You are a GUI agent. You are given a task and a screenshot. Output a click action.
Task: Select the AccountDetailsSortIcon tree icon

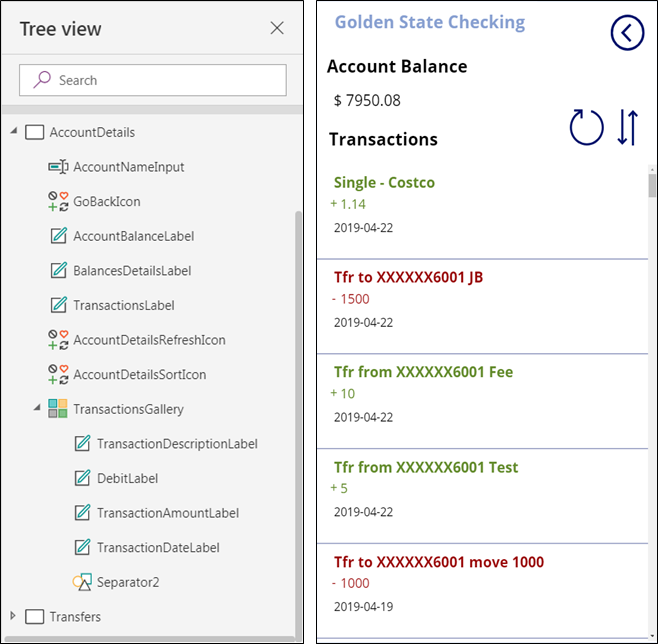58,374
